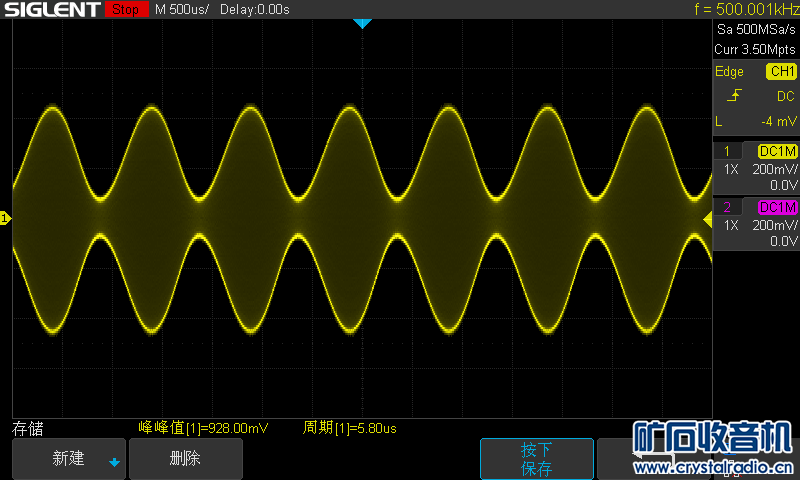
Task: Click the 周期[1]=5.80us measurement
Action: [x=349, y=428]
